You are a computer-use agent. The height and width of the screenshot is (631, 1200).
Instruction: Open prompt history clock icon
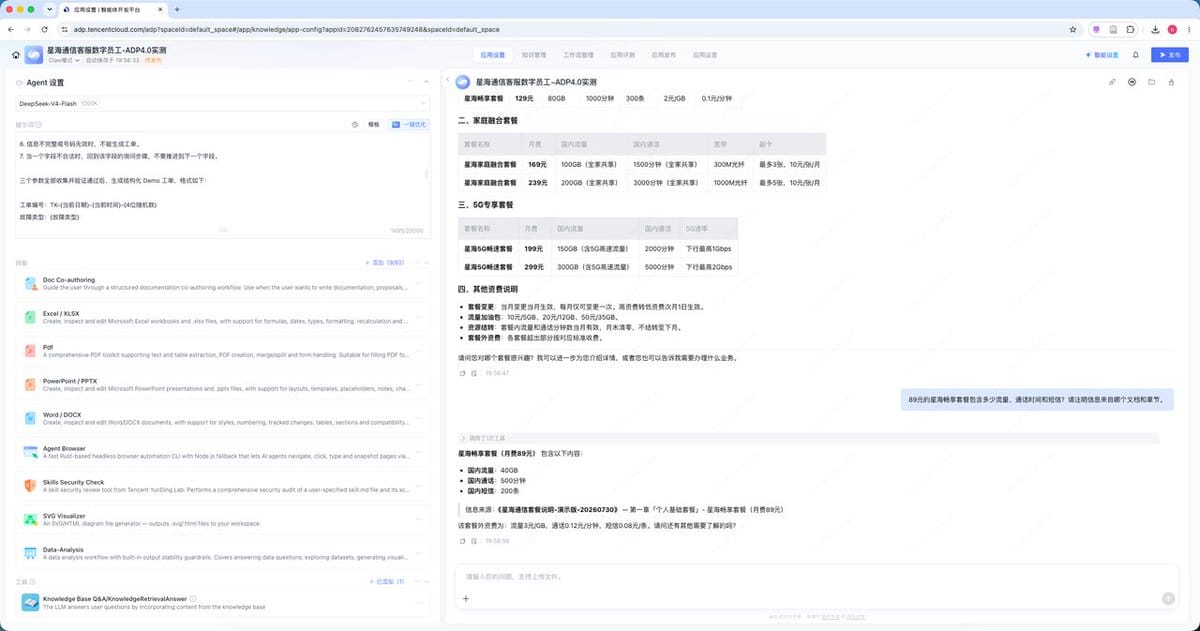[355, 125]
